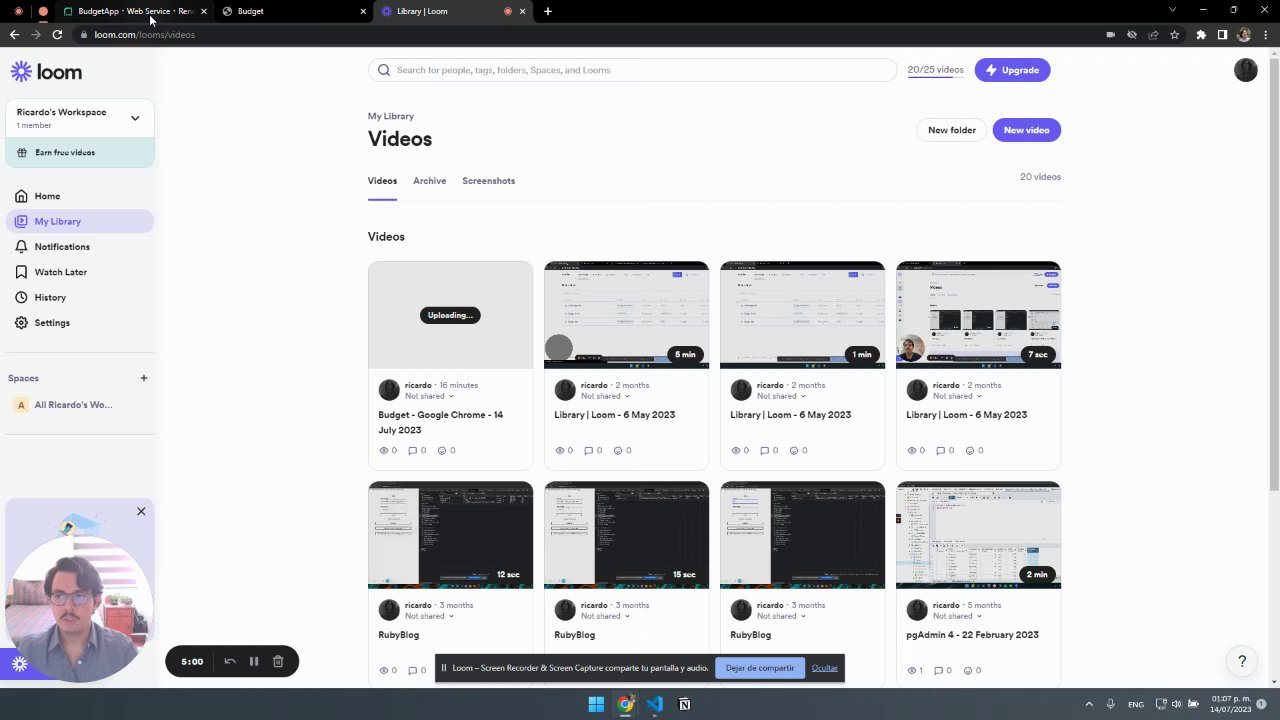Open All Ricardo's Workspace space

click(73, 405)
